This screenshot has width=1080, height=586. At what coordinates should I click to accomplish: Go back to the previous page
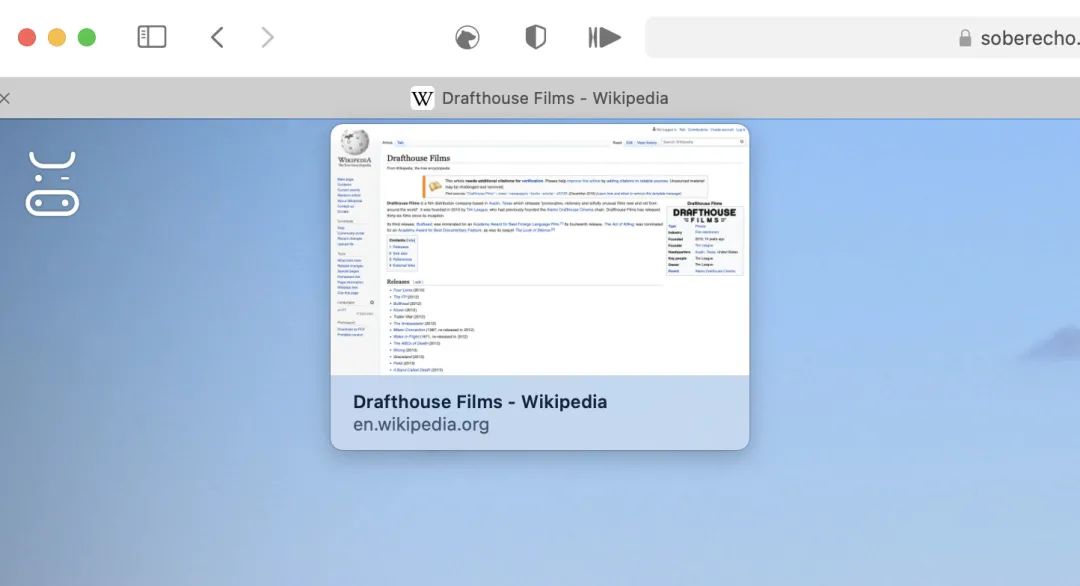click(217, 37)
